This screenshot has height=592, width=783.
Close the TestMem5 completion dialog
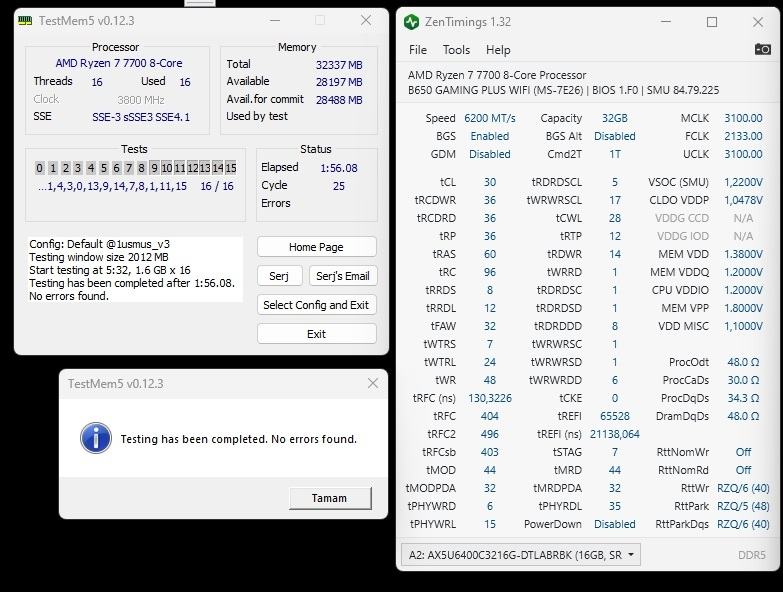tap(373, 383)
